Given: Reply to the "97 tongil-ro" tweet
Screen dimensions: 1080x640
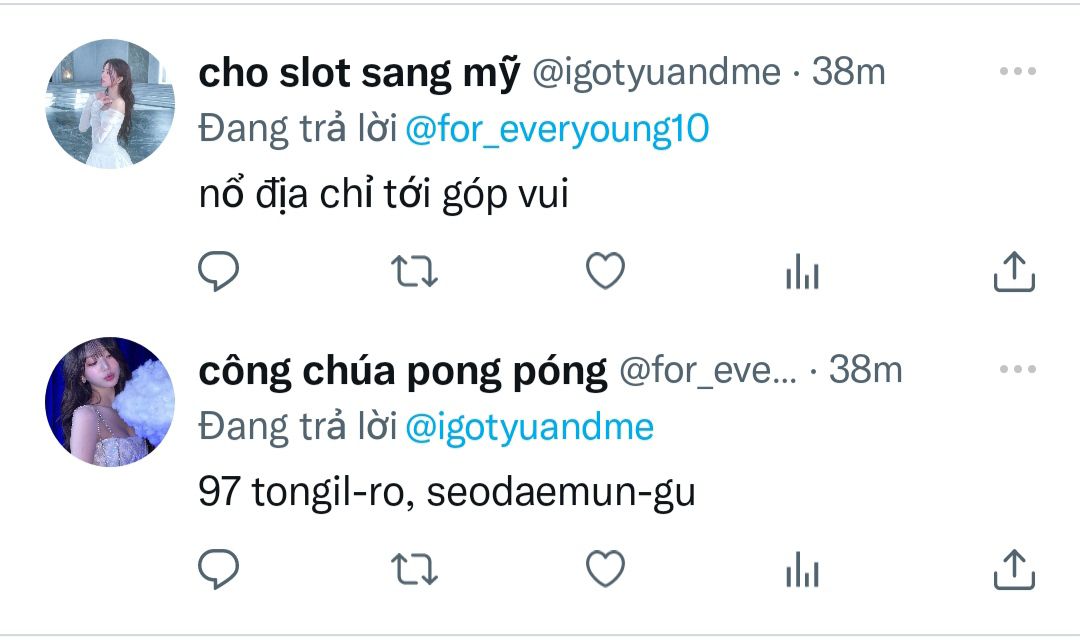Looking at the screenshot, I should click(x=218, y=569).
